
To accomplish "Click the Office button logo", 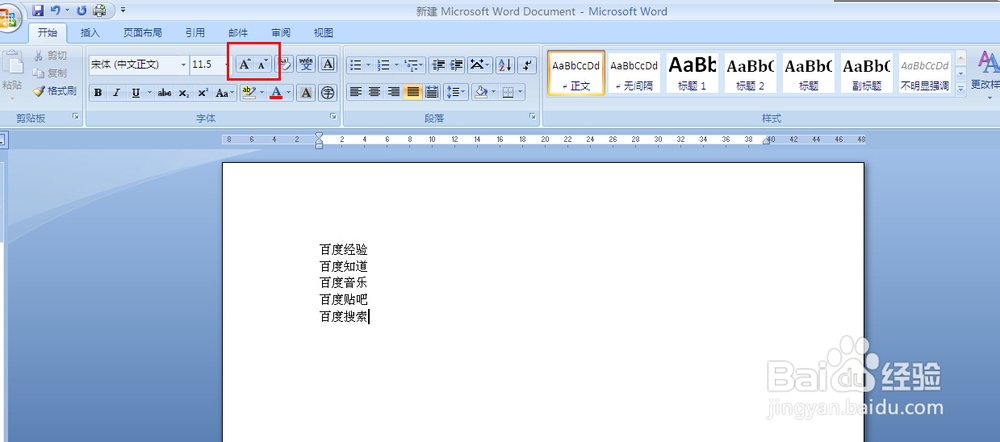I will click(8, 18).
